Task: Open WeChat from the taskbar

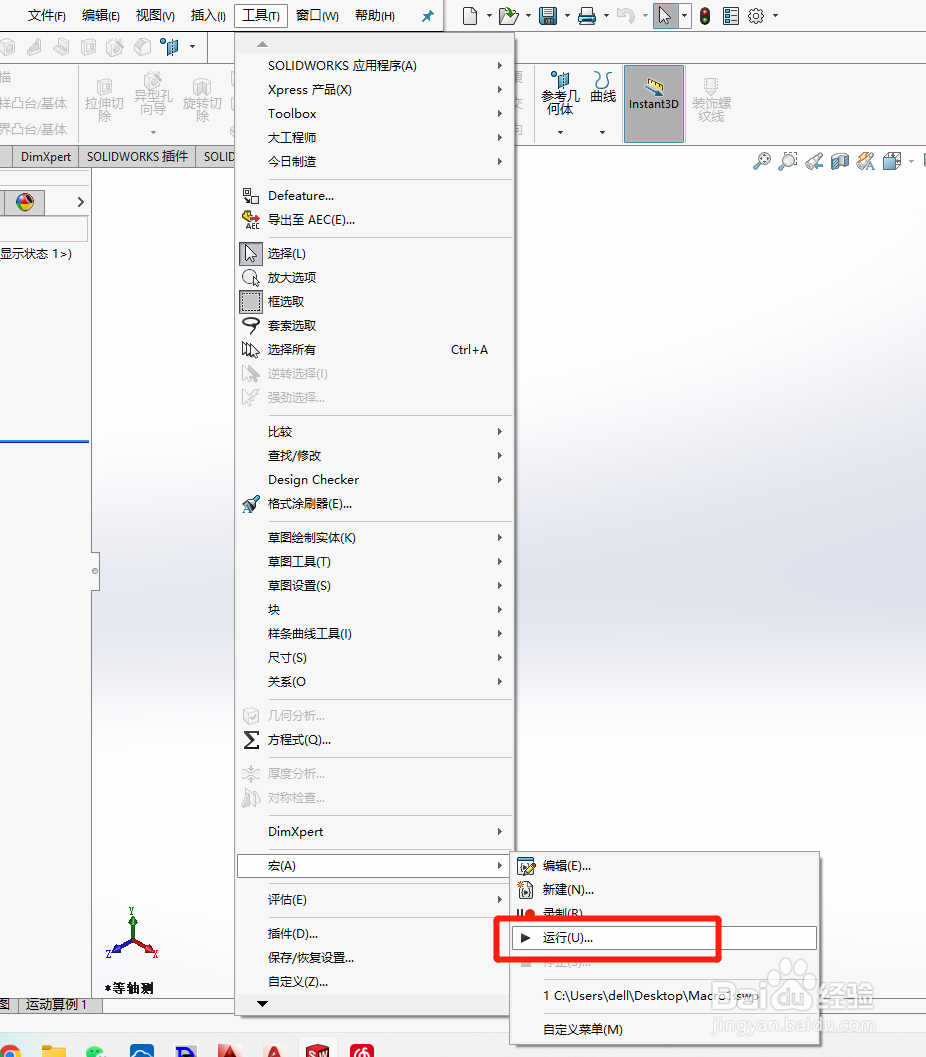Action: [x=97, y=1050]
